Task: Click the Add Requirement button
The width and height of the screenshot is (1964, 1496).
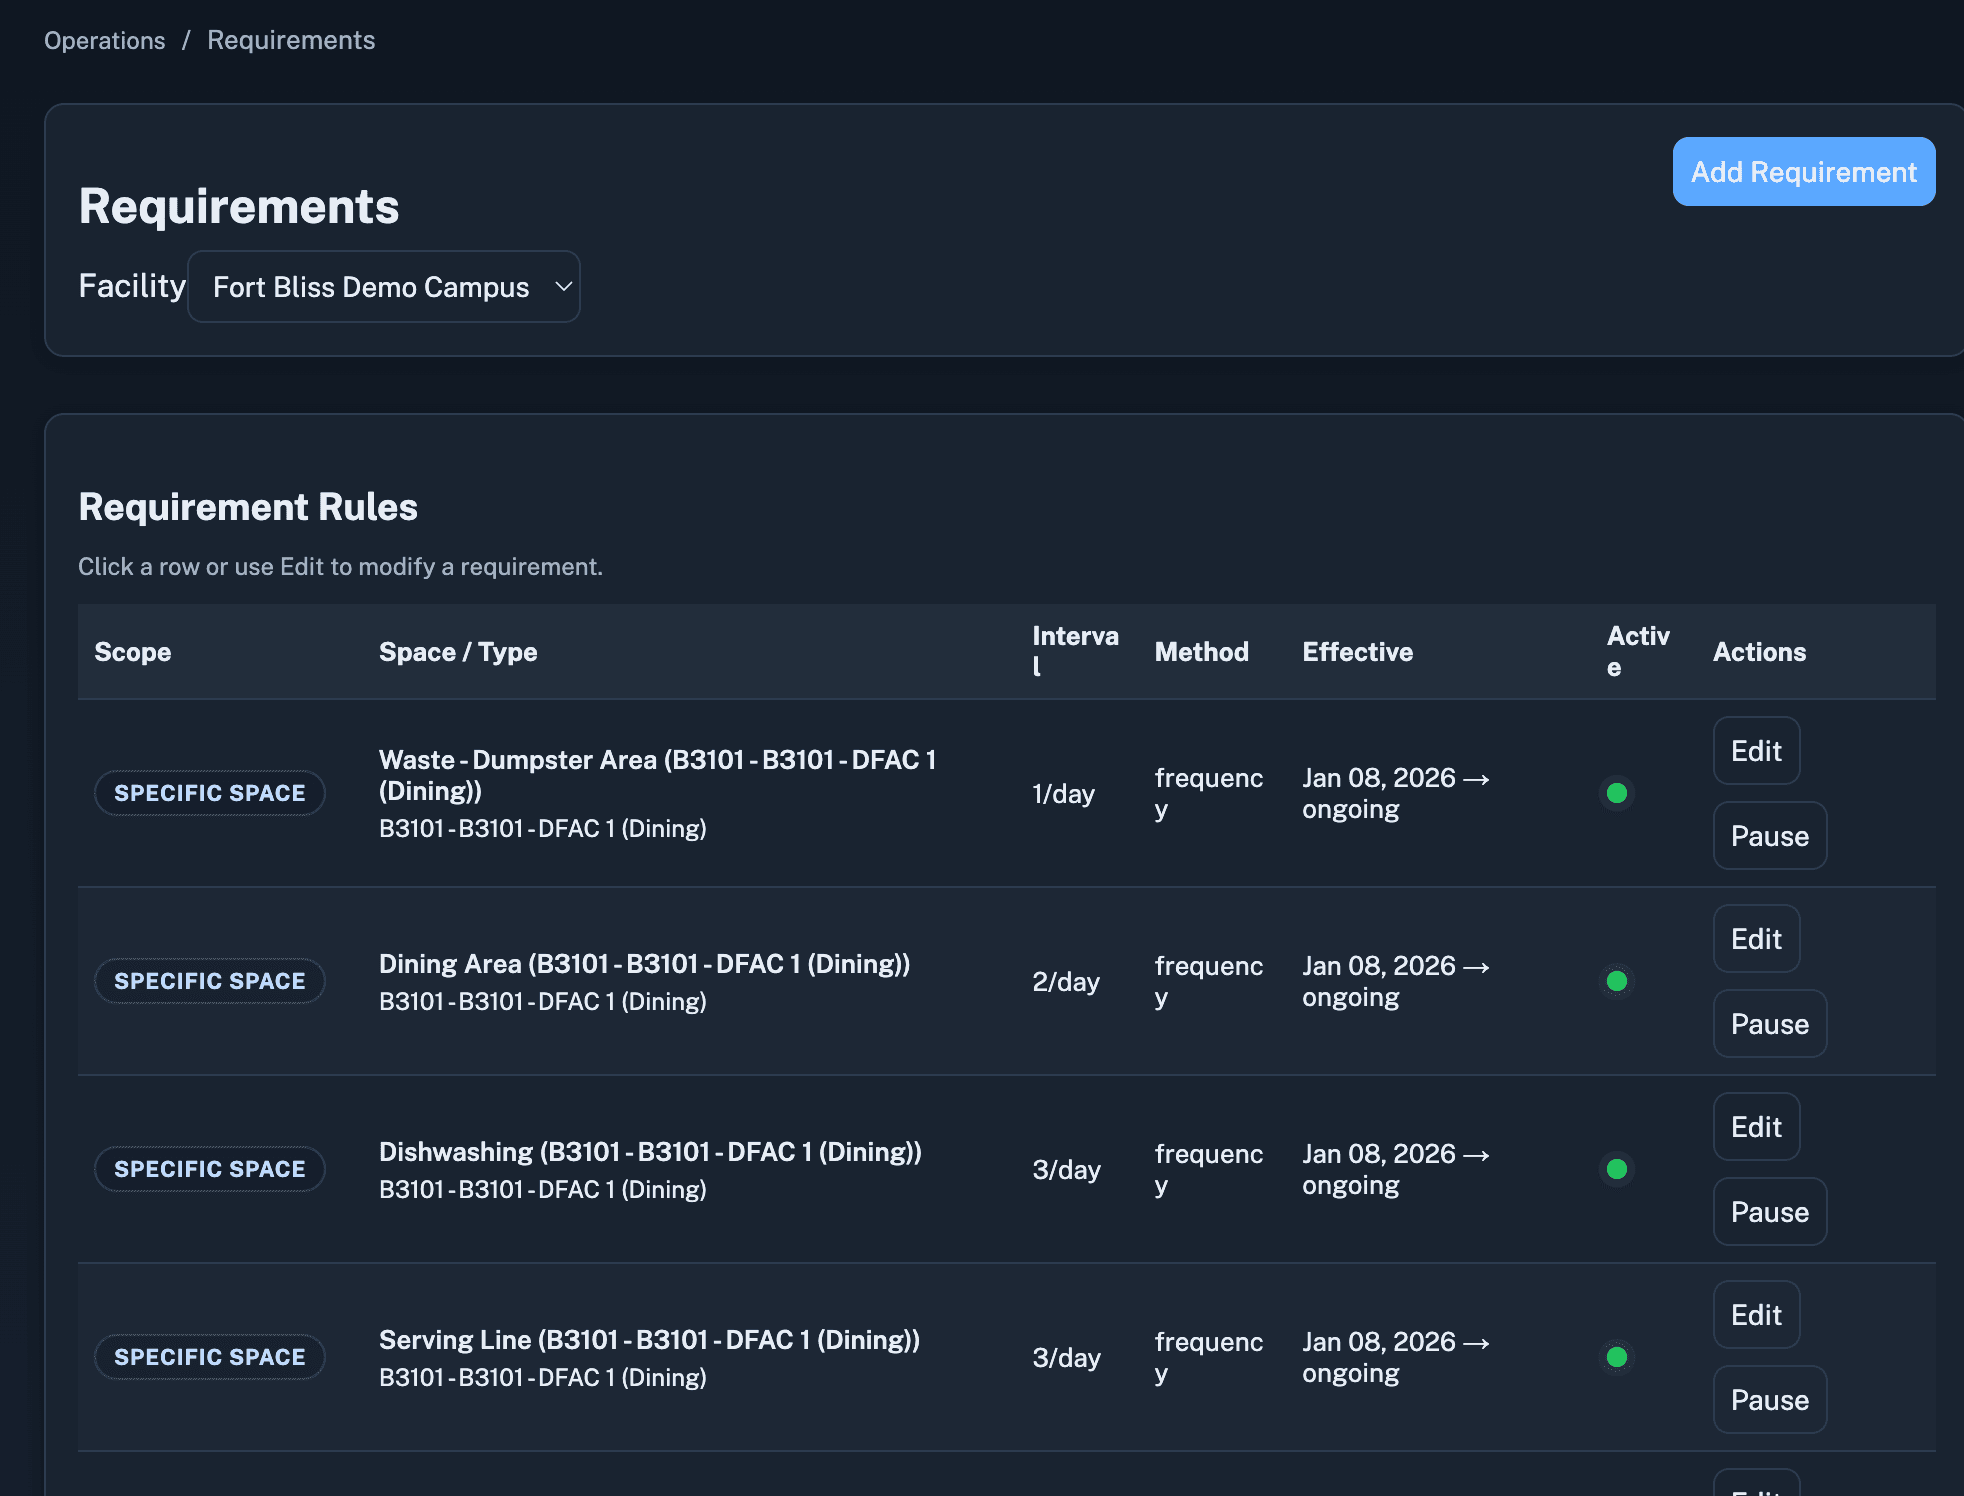Action: pyautogui.click(x=1803, y=171)
